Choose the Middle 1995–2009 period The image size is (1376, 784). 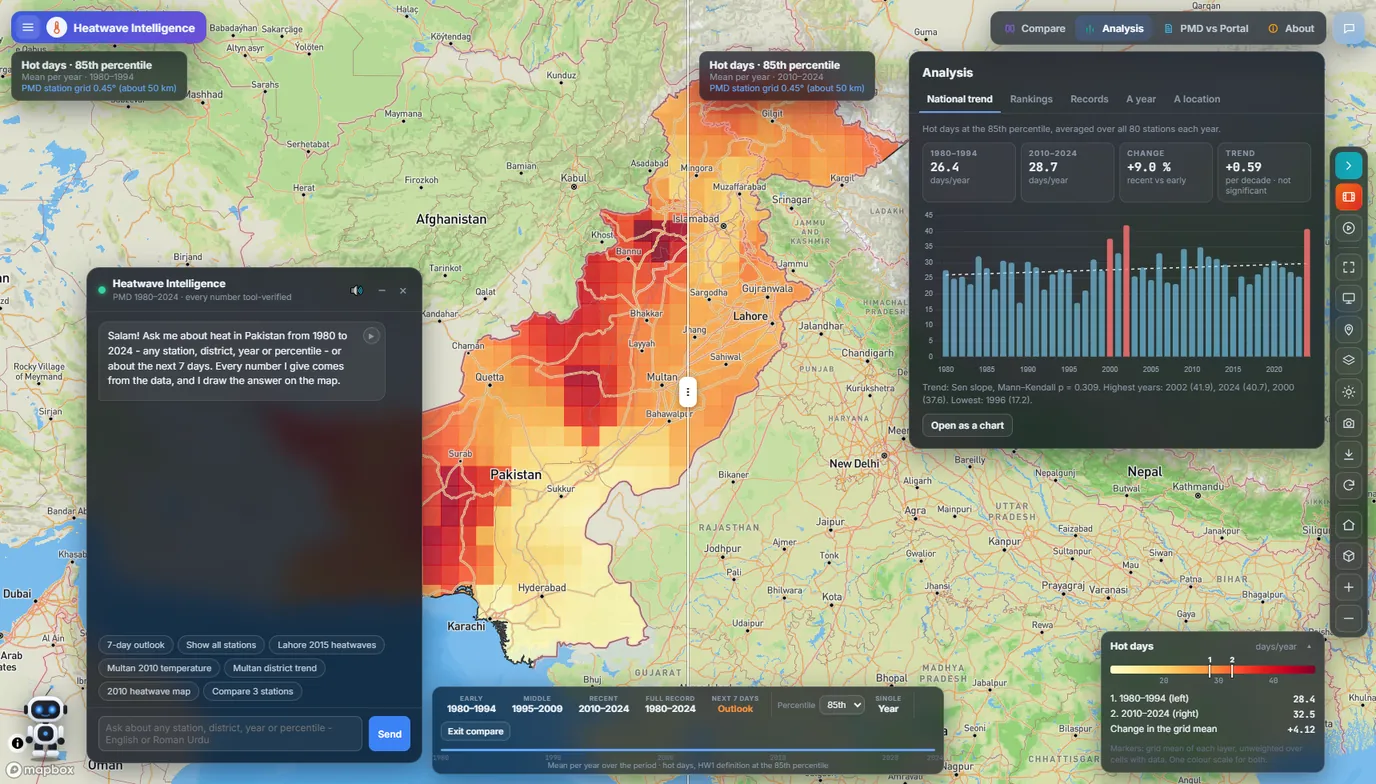(x=537, y=704)
